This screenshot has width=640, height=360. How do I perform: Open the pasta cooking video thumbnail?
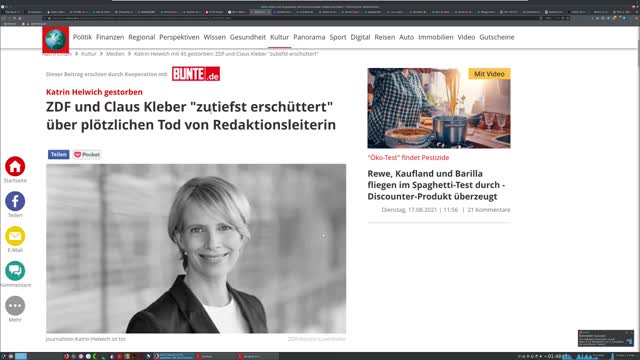pyautogui.click(x=439, y=108)
